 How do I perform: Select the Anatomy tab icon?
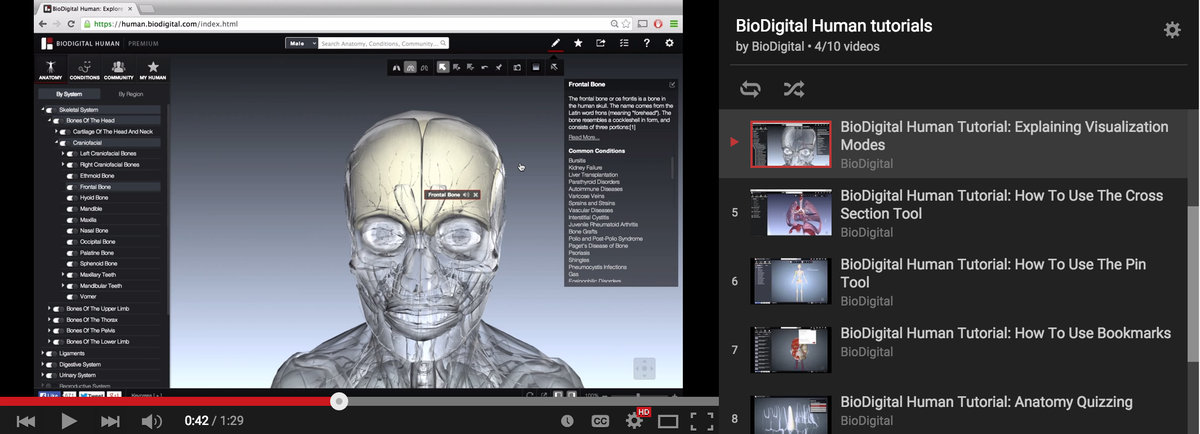click(x=50, y=70)
